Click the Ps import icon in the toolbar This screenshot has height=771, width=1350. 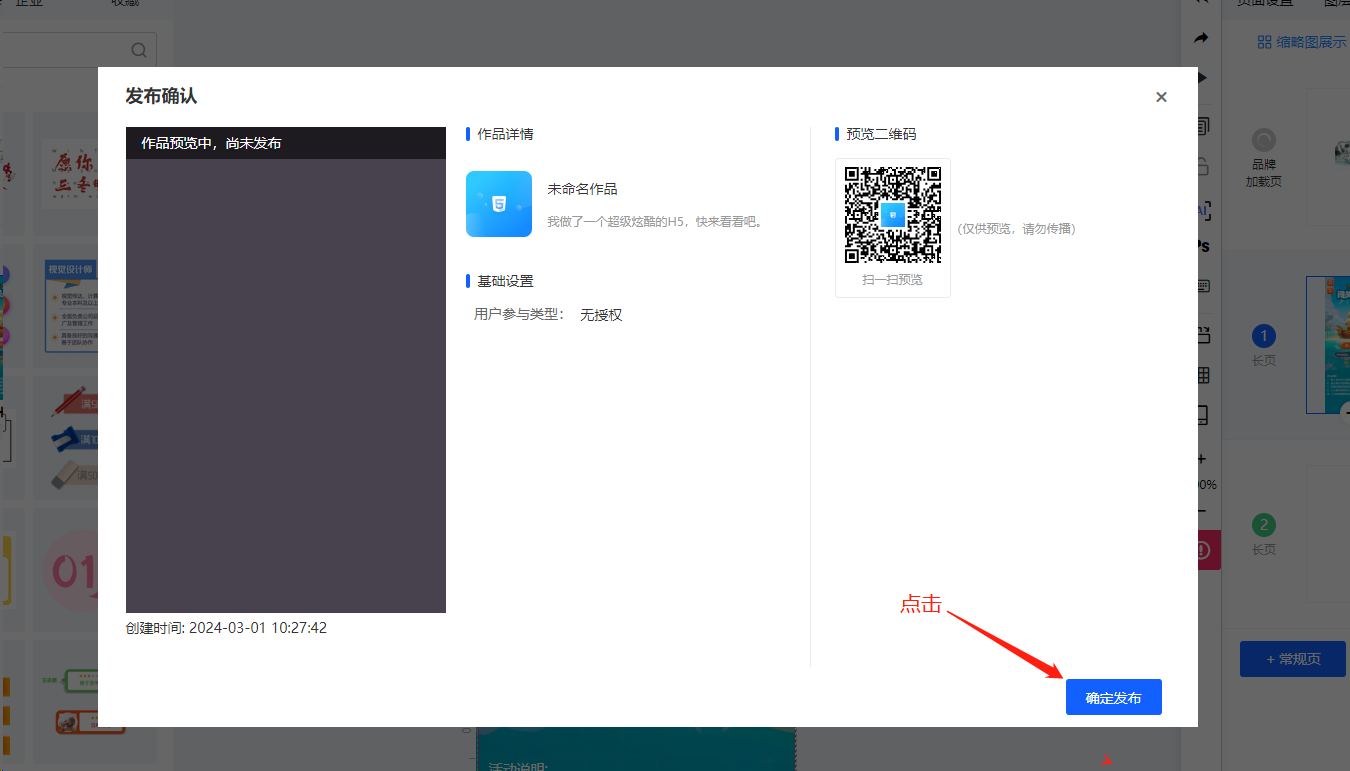coord(1202,246)
